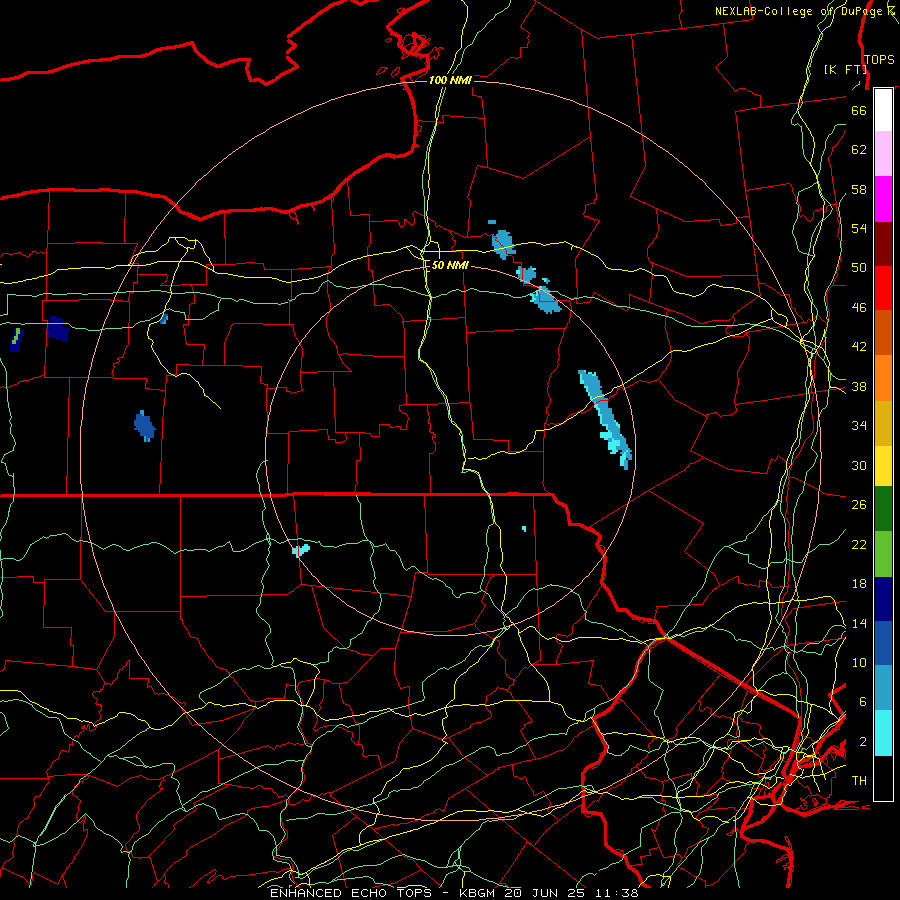Image resolution: width=900 pixels, height=900 pixels.
Task: Click legend value '34'
Action: [x=859, y=426]
